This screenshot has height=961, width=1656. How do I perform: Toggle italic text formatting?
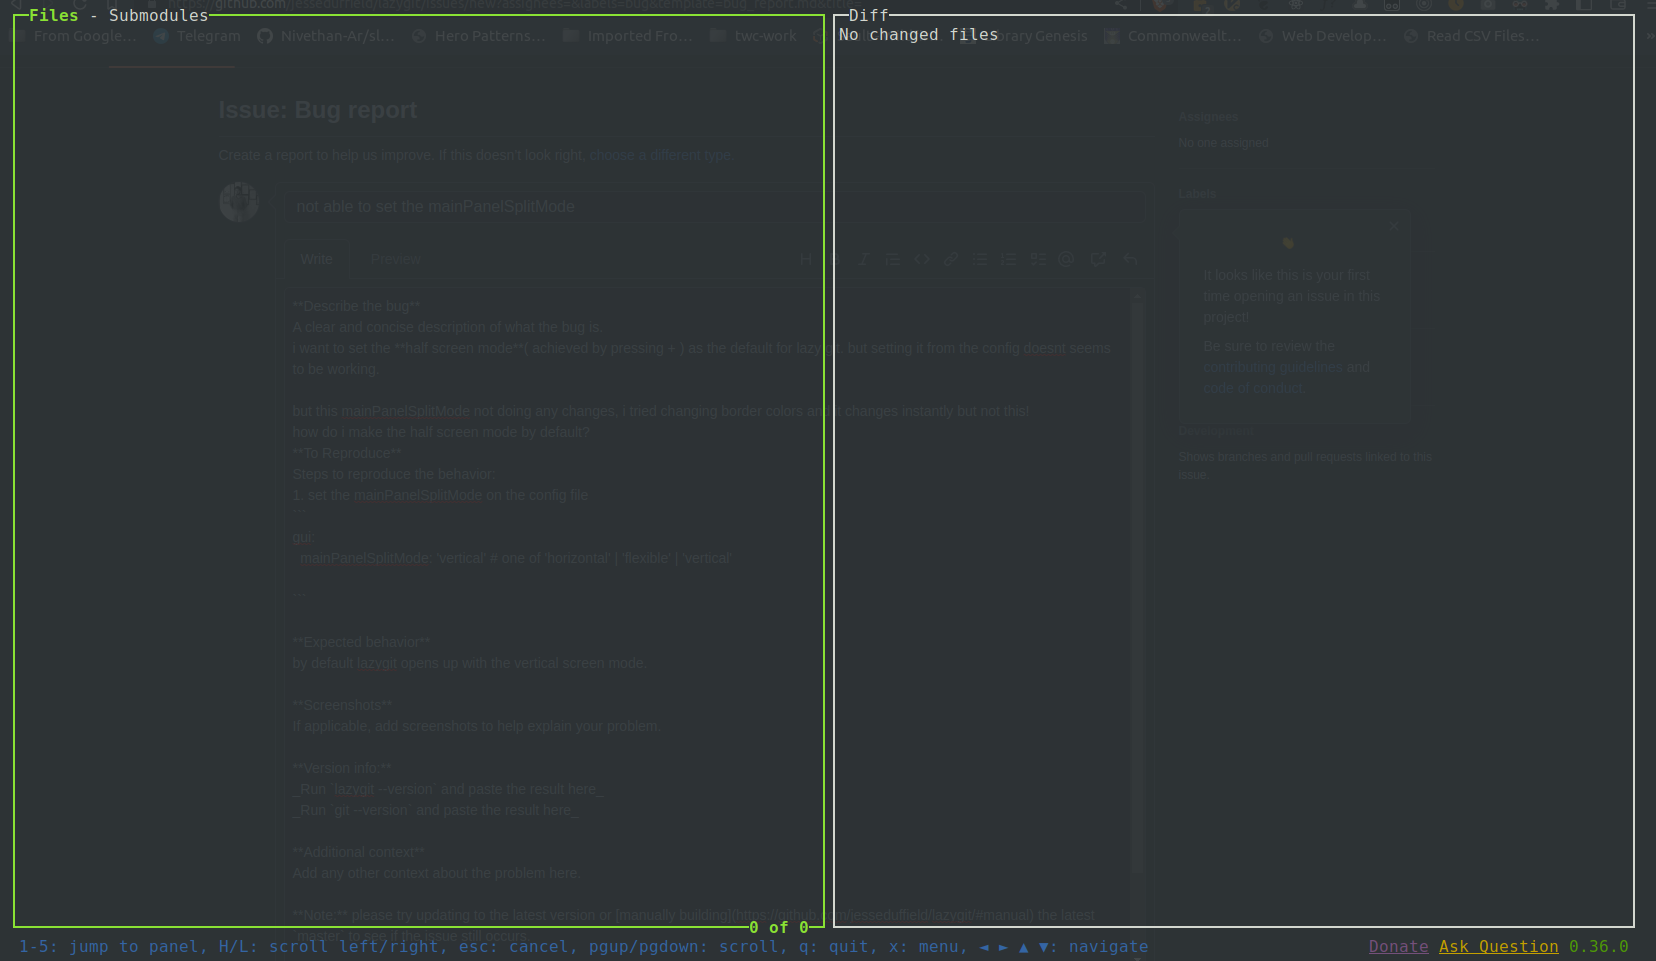click(864, 259)
